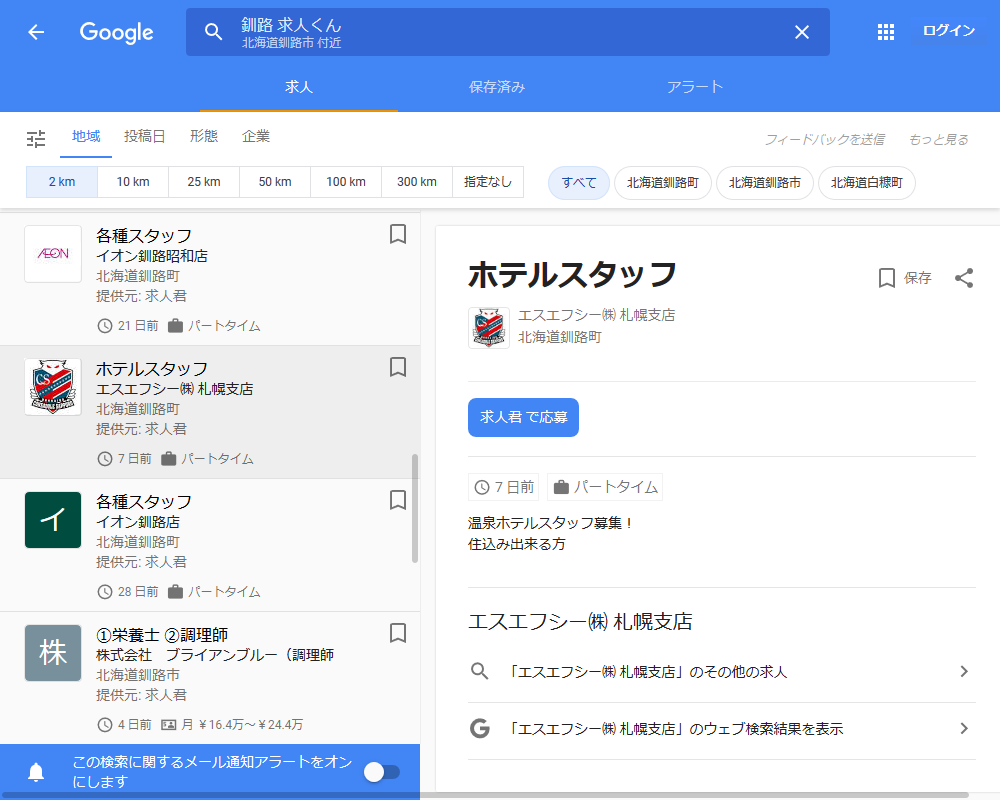Click the search input field

[x=500, y=32]
